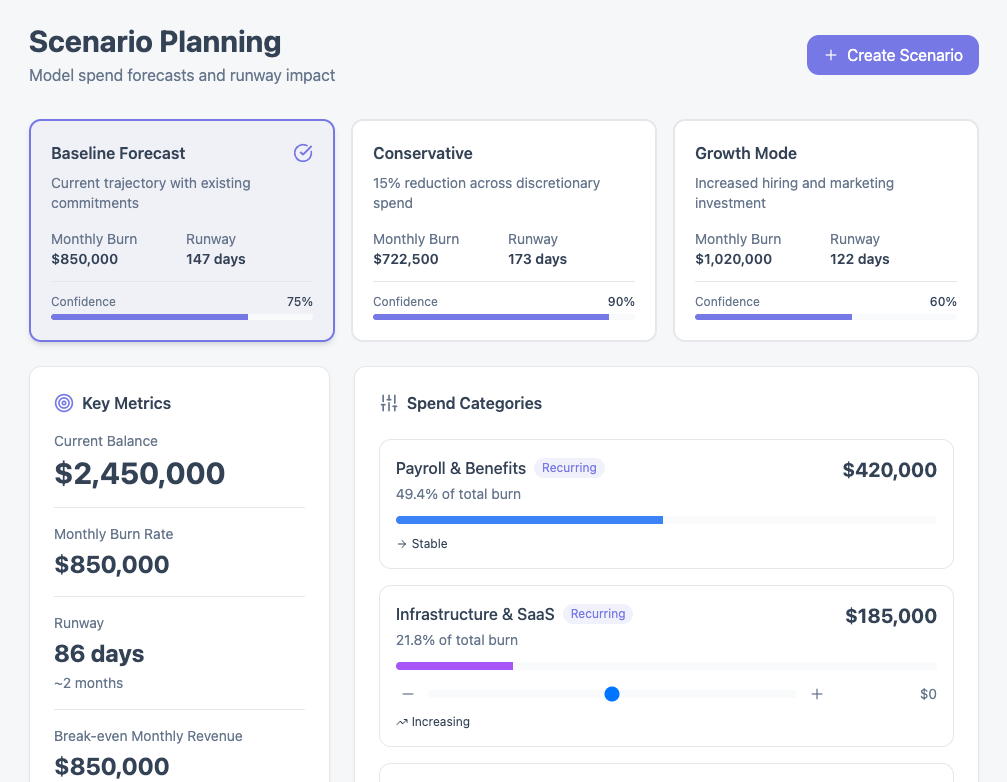Viewport: 1007px width, 782px height.
Task: Click the Create Scenario button
Action: click(893, 55)
